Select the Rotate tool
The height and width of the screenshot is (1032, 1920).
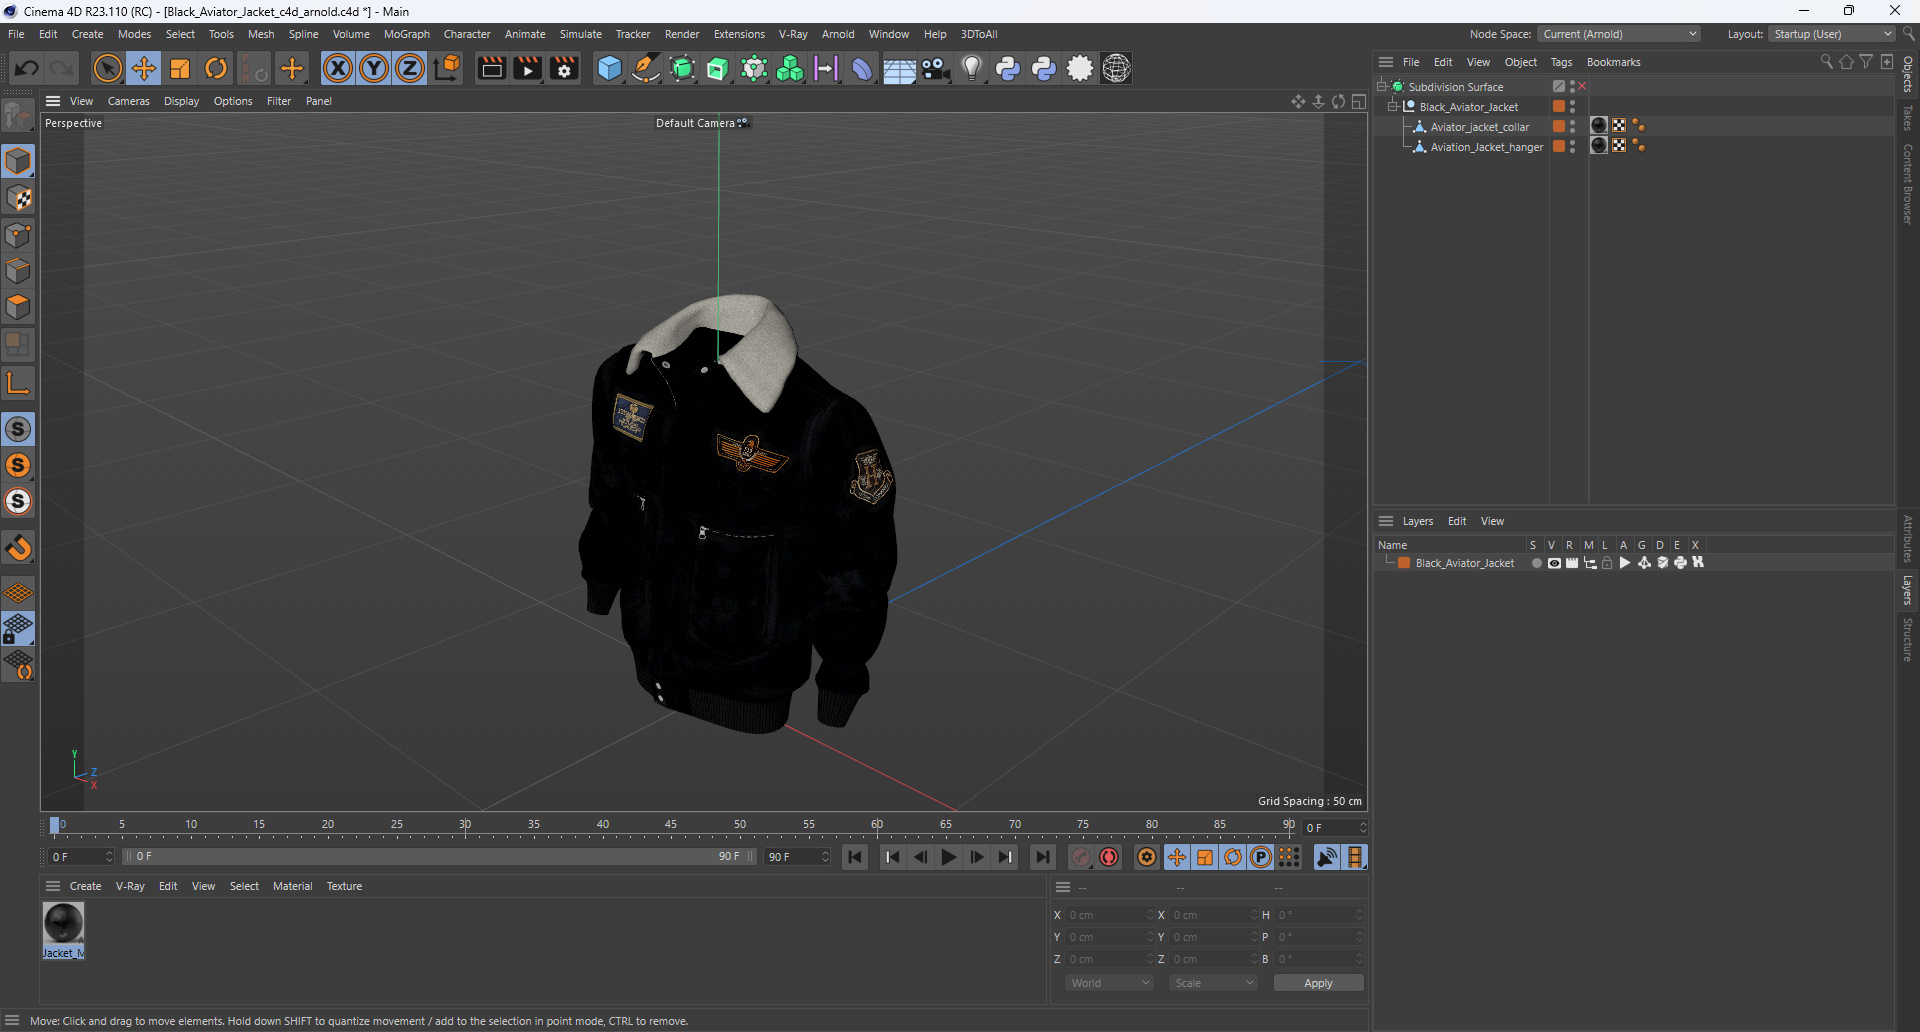click(x=216, y=68)
